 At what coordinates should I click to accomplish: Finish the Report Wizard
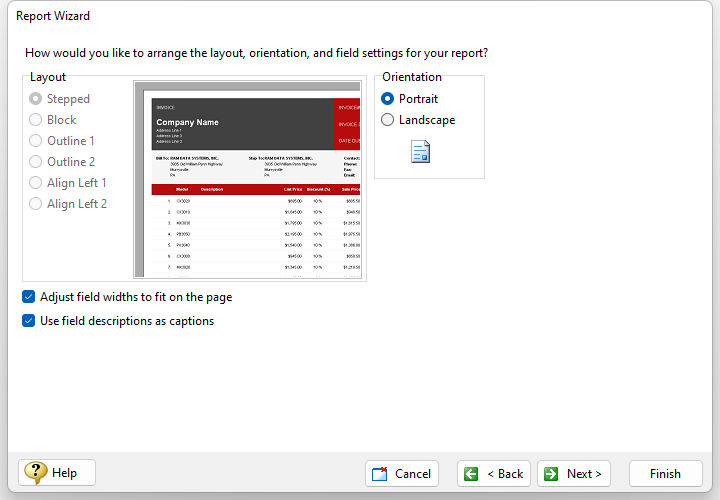[665, 473]
